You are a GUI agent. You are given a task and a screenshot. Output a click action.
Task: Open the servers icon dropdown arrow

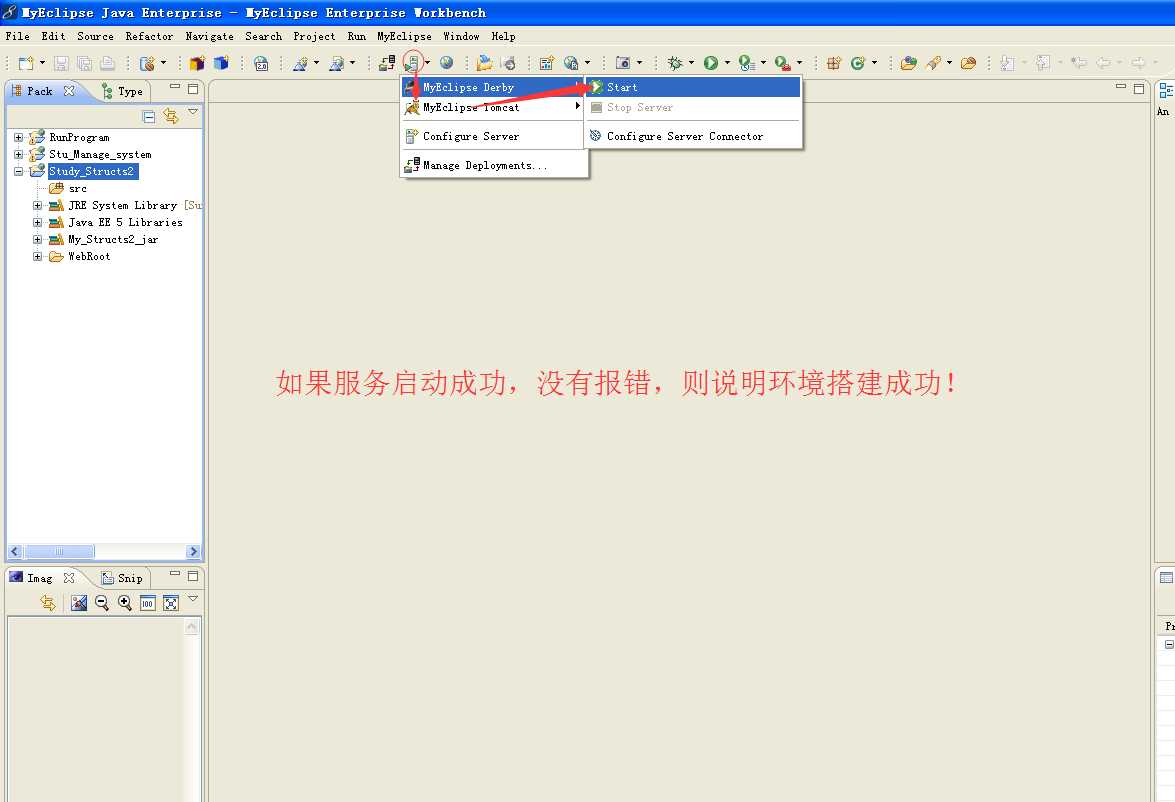click(427, 64)
